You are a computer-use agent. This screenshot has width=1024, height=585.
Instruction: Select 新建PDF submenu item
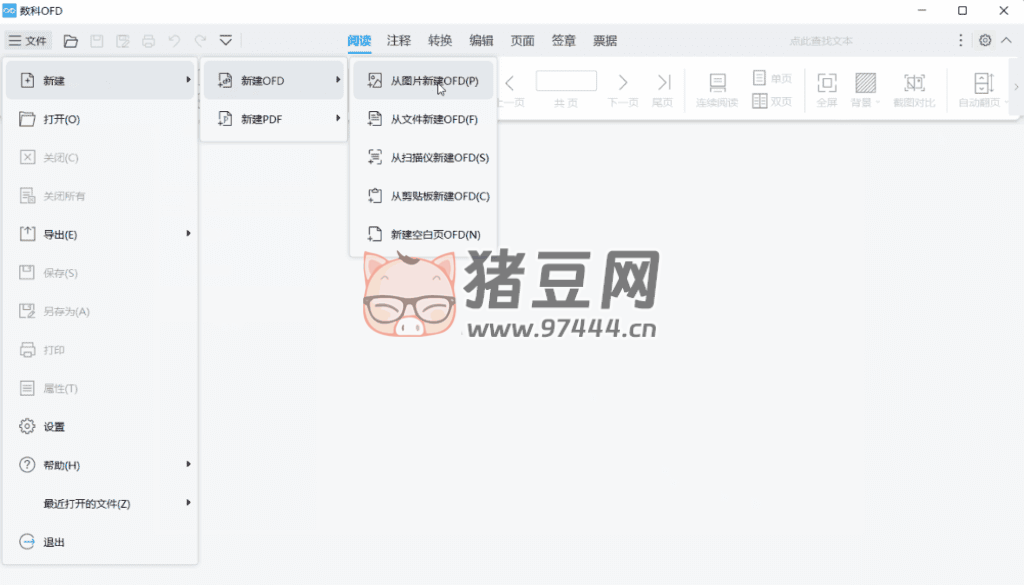pos(274,119)
